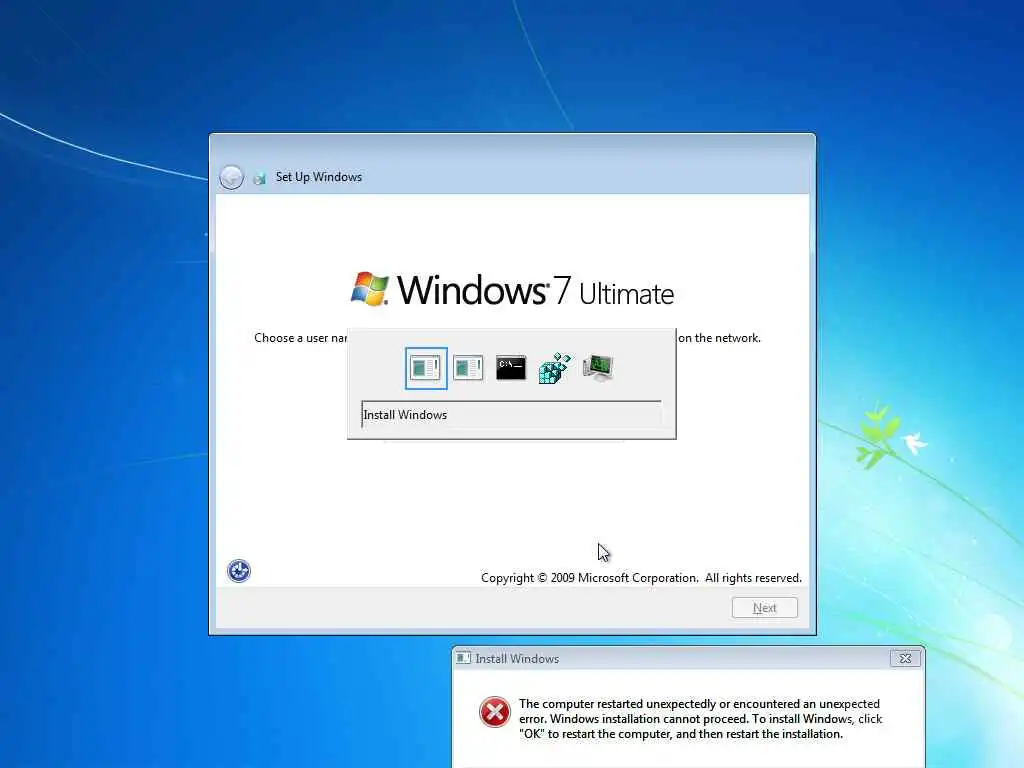Click the "Copyright © 2009 Microsoft Corporation" text
The width and height of the screenshot is (1024, 768).
coord(590,578)
